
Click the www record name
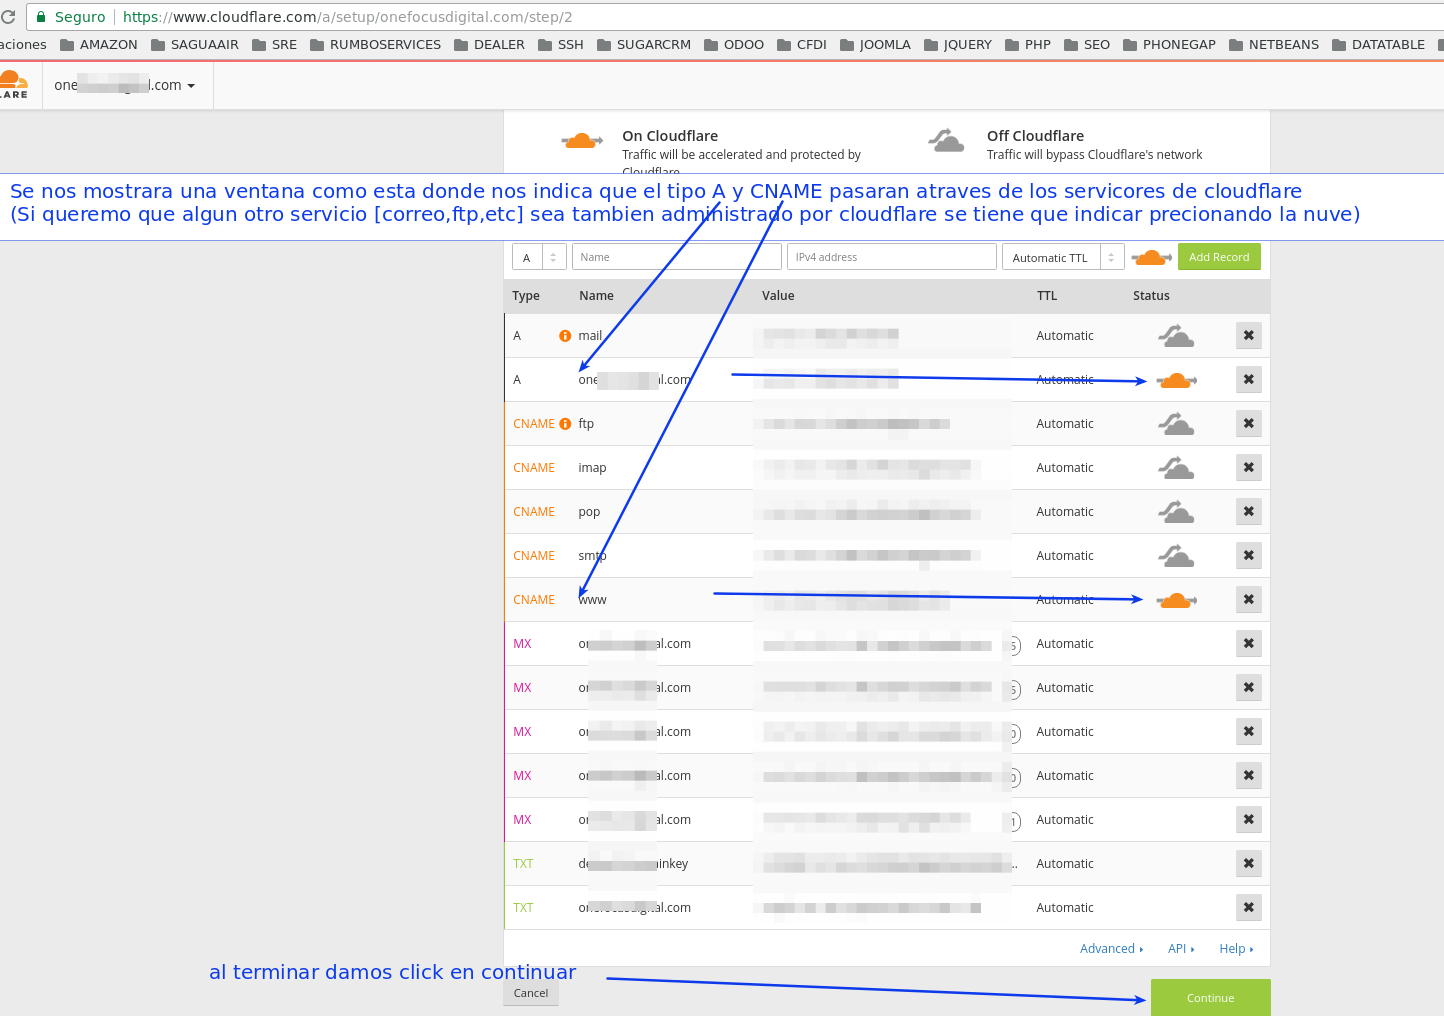(592, 600)
